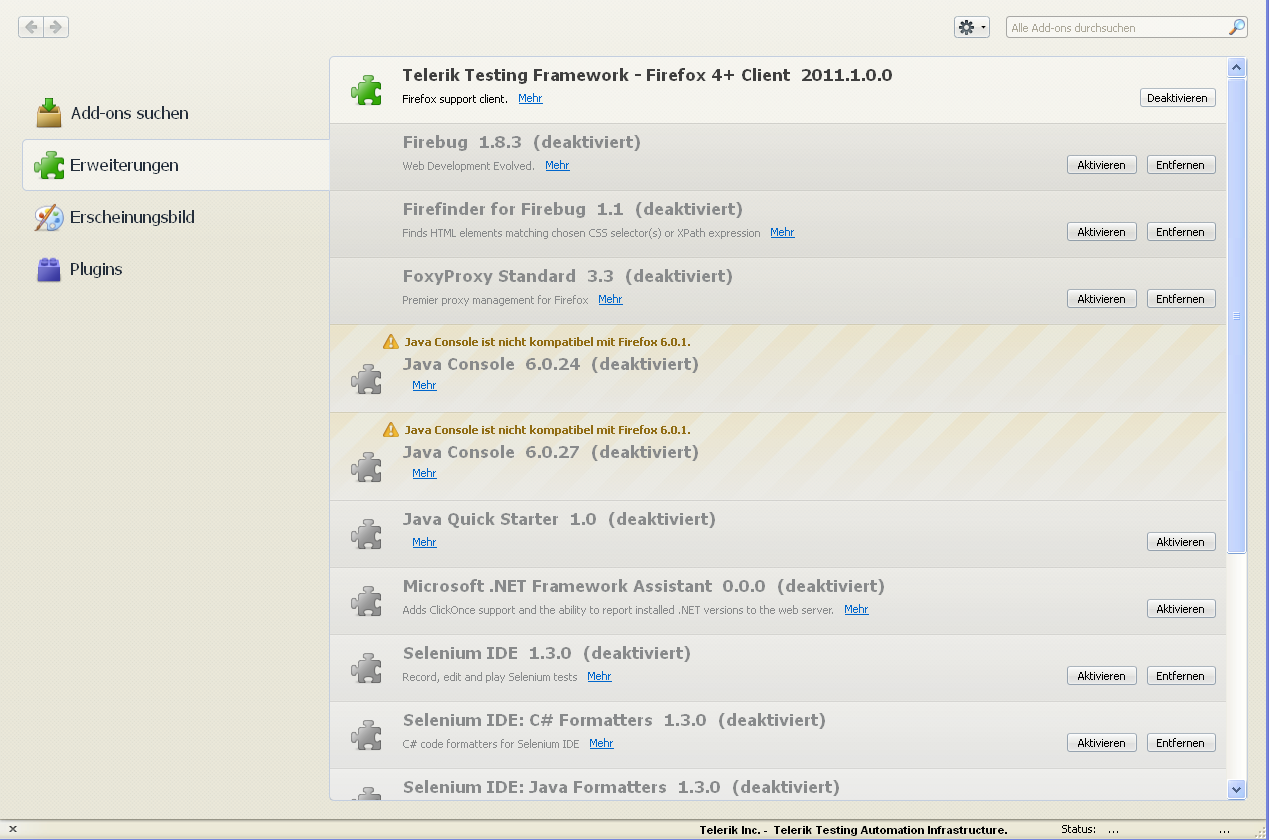This screenshot has height=840, width=1269.
Task: Open 'Mehr' link for FoxyProxy Standard
Action: click(x=610, y=300)
